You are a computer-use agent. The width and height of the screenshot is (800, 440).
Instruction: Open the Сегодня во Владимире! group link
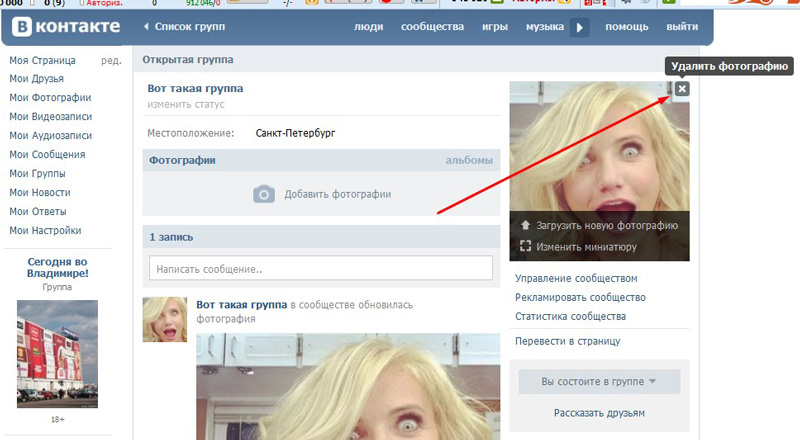pyautogui.click(x=57, y=267)
